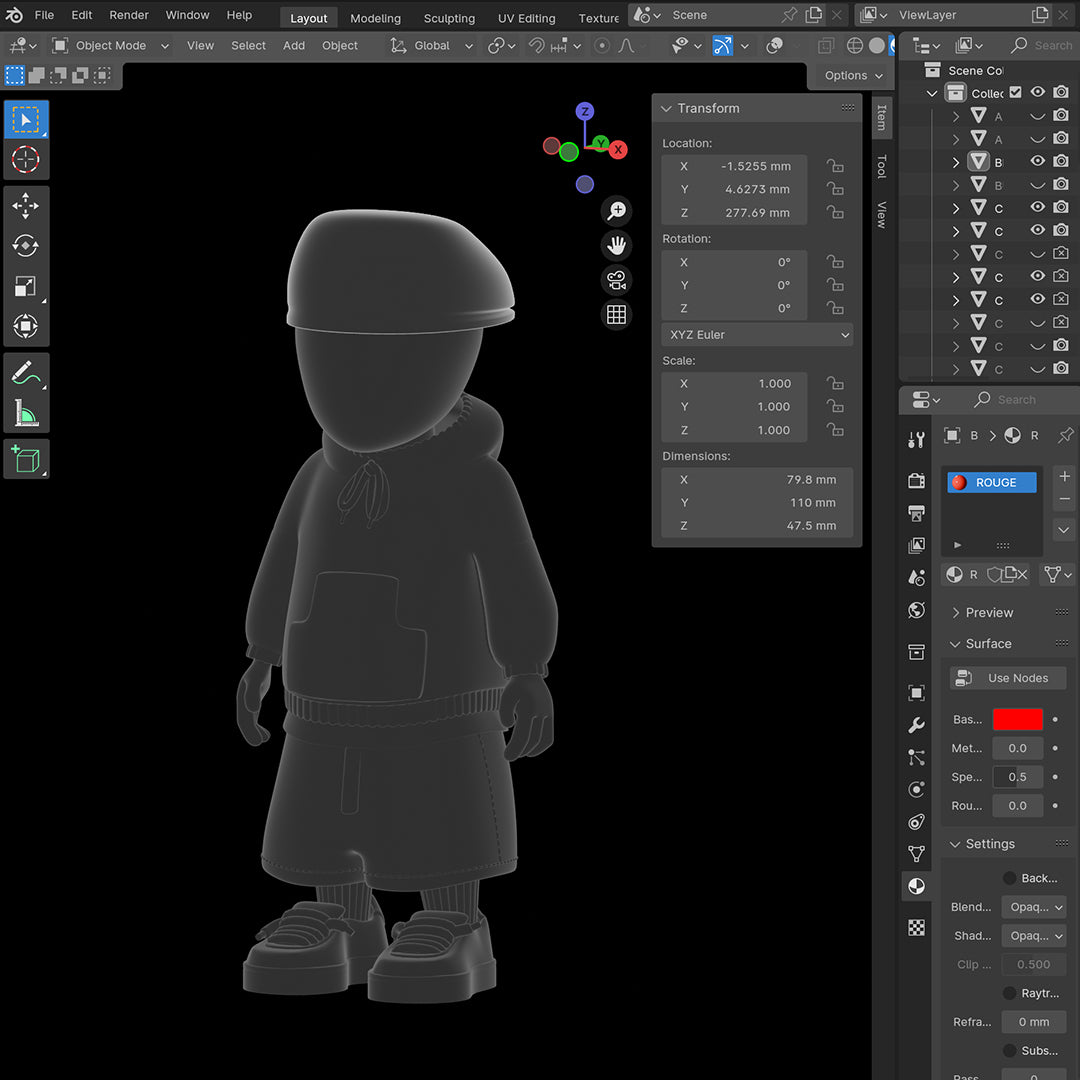Open the Object Mode dropdown
Image resolution: width=1080 pixels, height=1080 pixels.
(x=110, y=46)
